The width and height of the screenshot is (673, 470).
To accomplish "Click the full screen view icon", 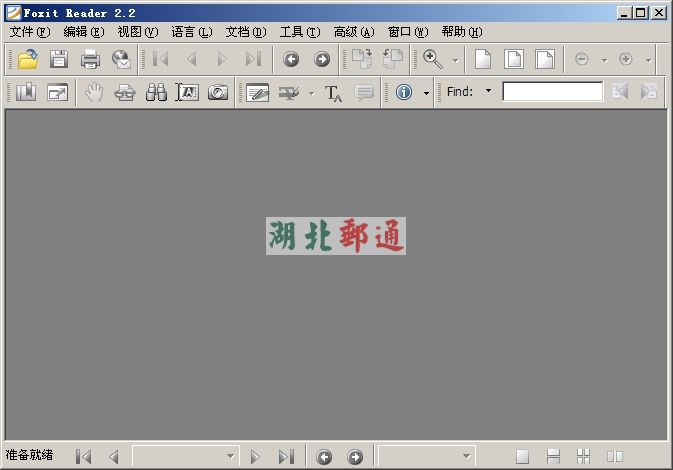I will point(58,92).
